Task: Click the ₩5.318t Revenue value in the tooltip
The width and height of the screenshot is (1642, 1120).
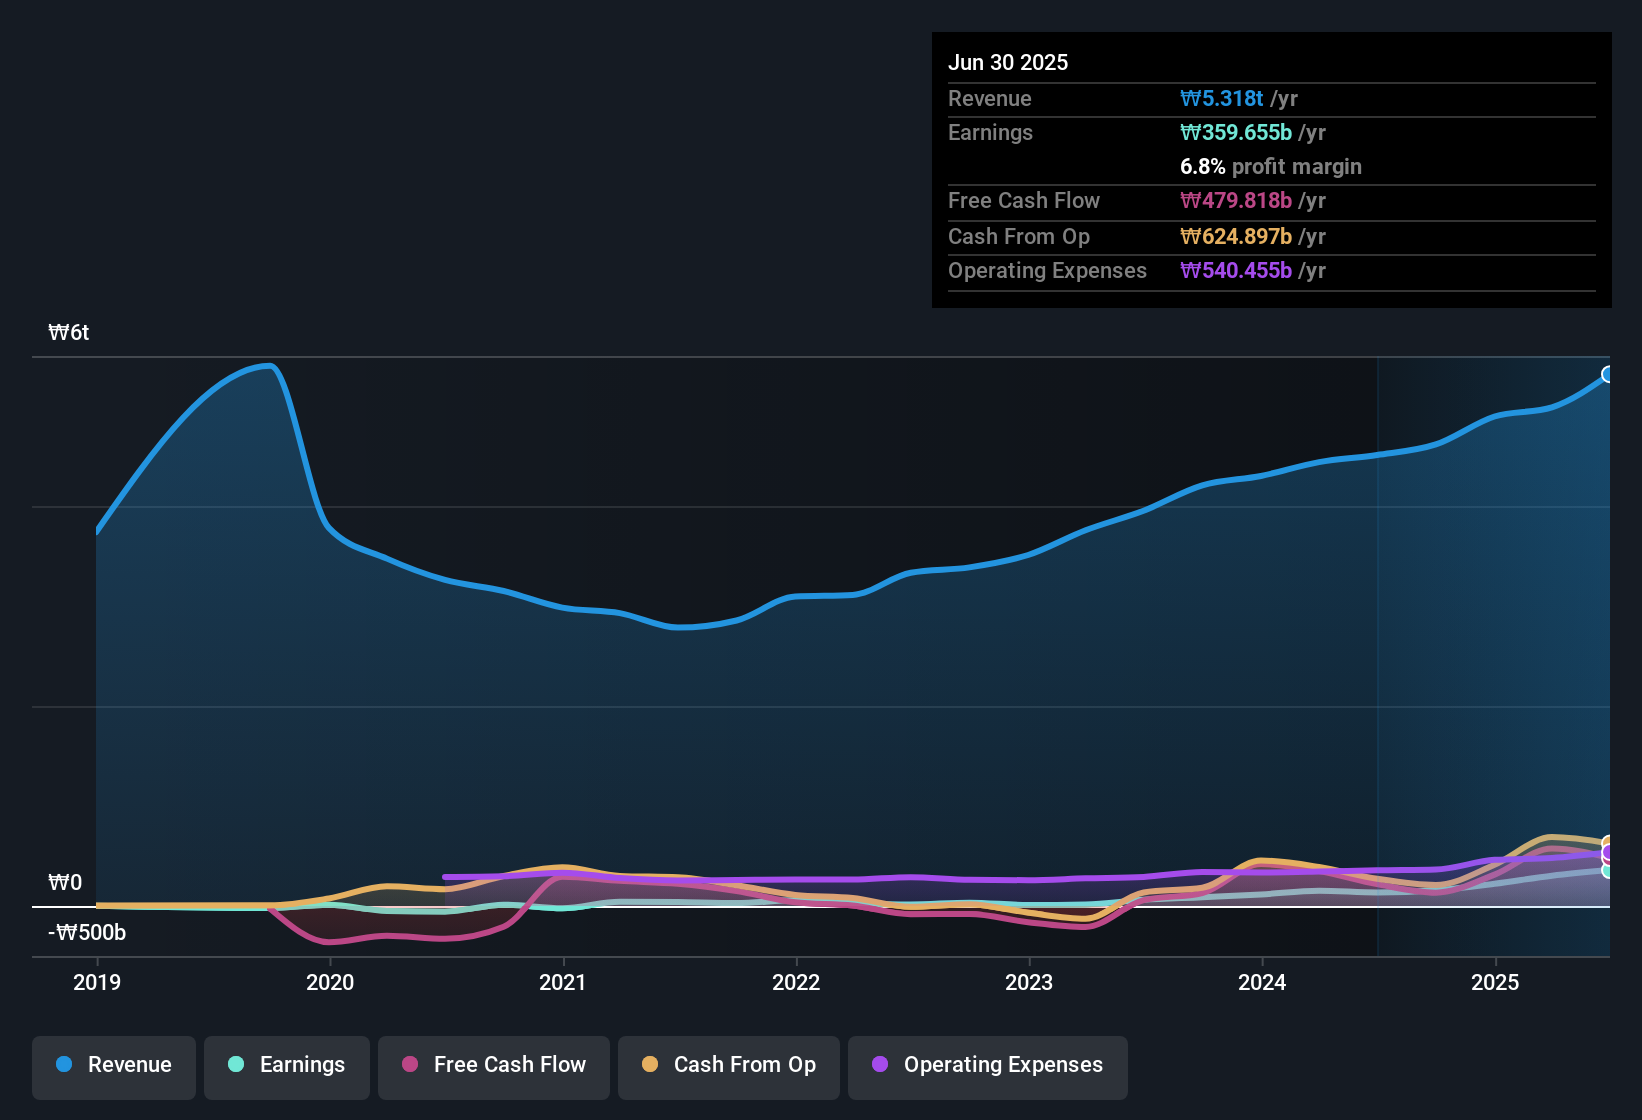Action: (1222, 98)
